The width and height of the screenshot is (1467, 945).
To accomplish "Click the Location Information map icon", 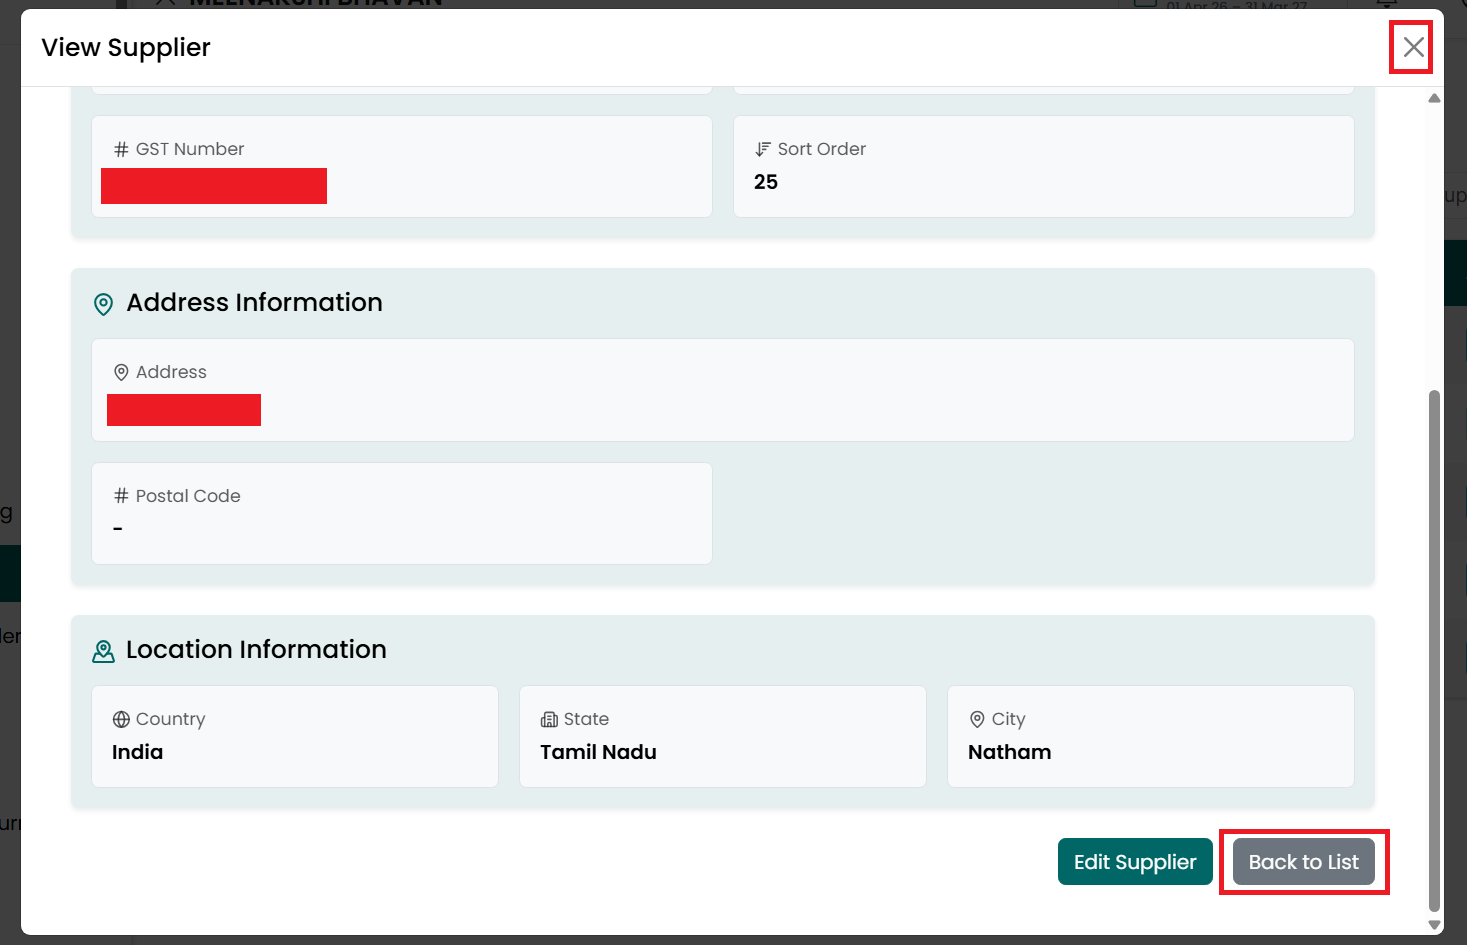I will (x=103, y=651).
